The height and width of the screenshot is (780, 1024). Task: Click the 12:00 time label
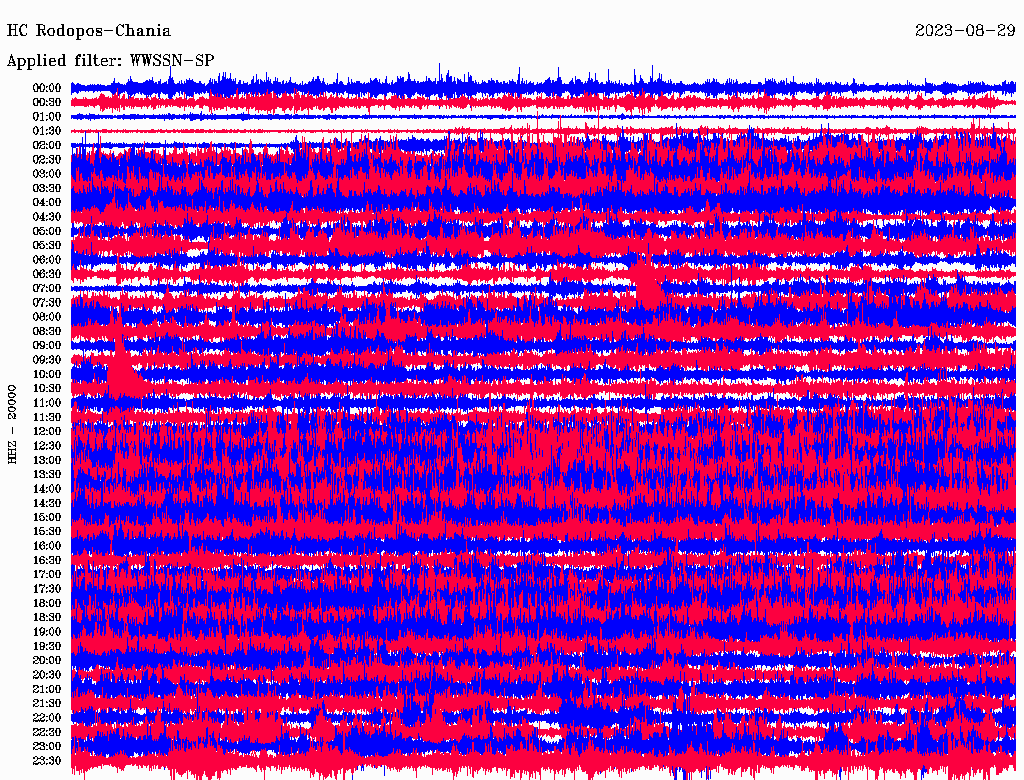click(x=47, y=431)
